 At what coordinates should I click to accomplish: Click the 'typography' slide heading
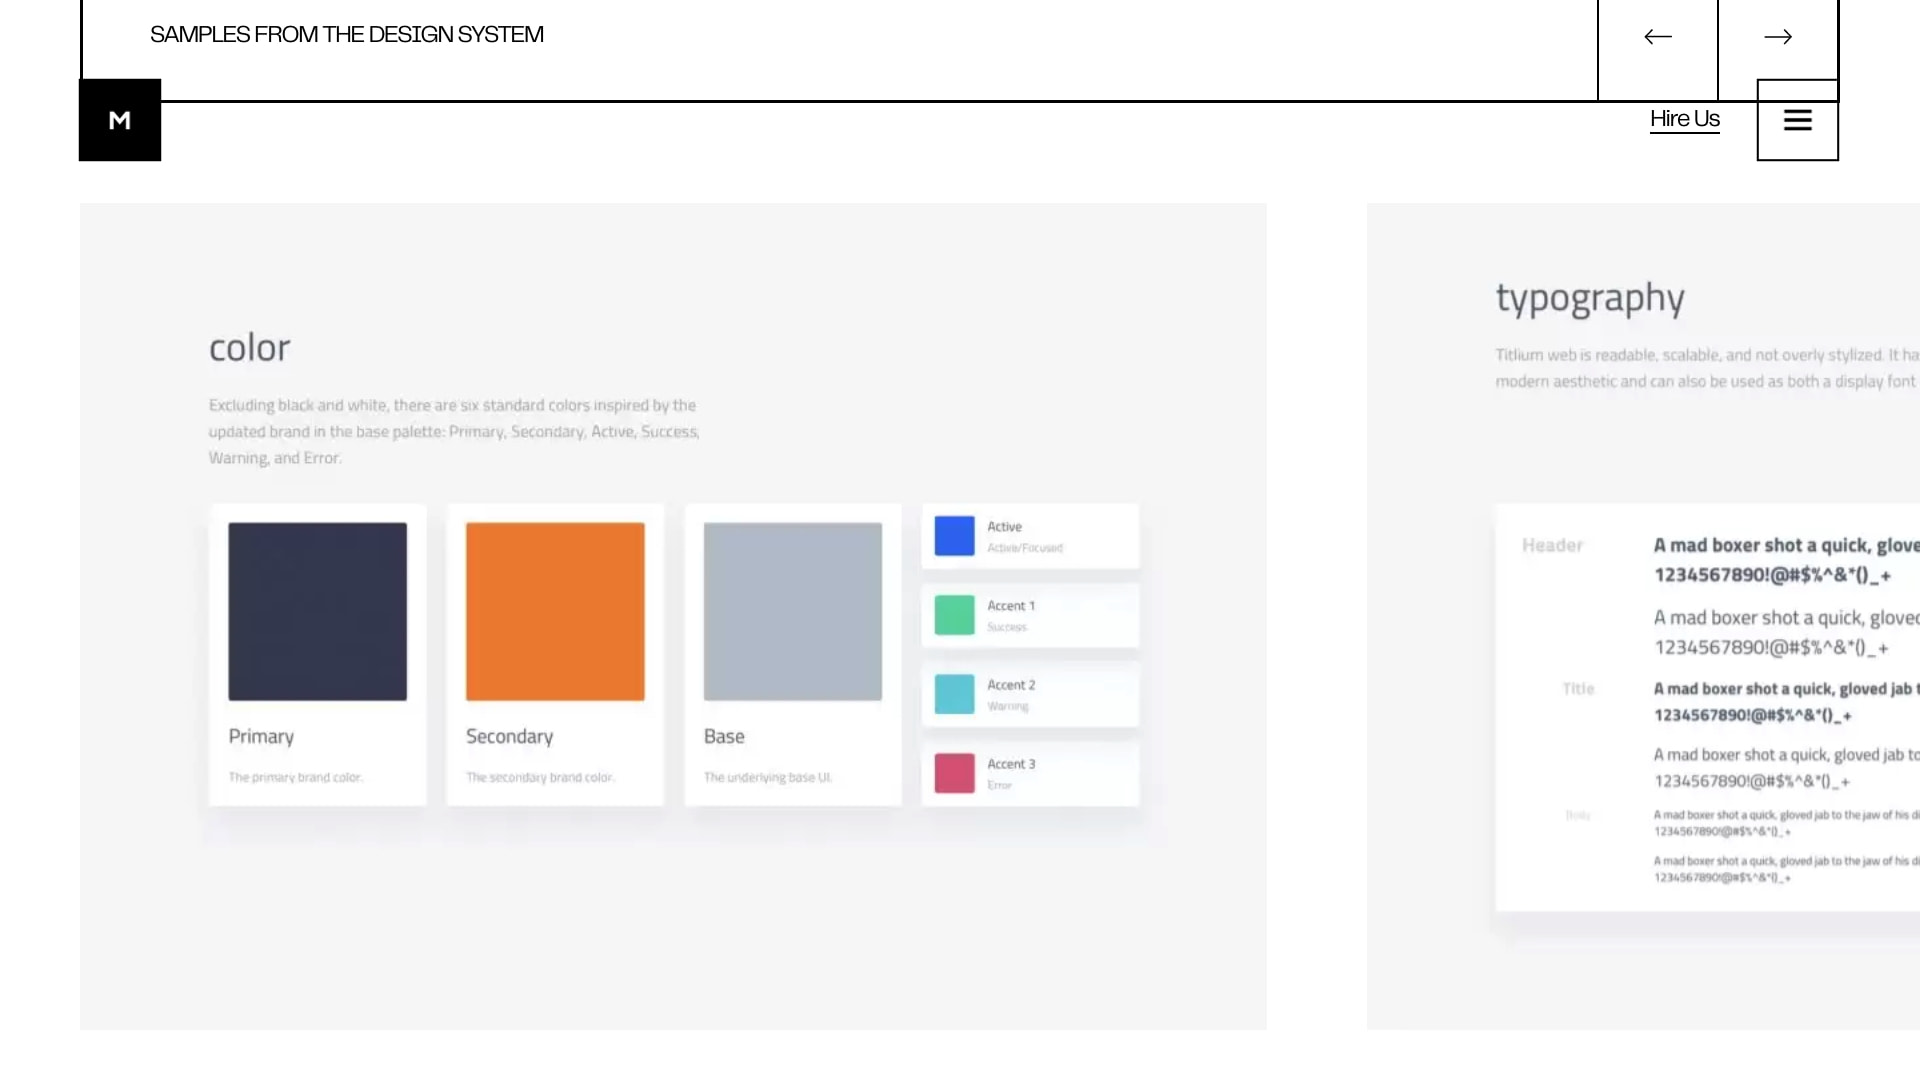coord(1590,298)
